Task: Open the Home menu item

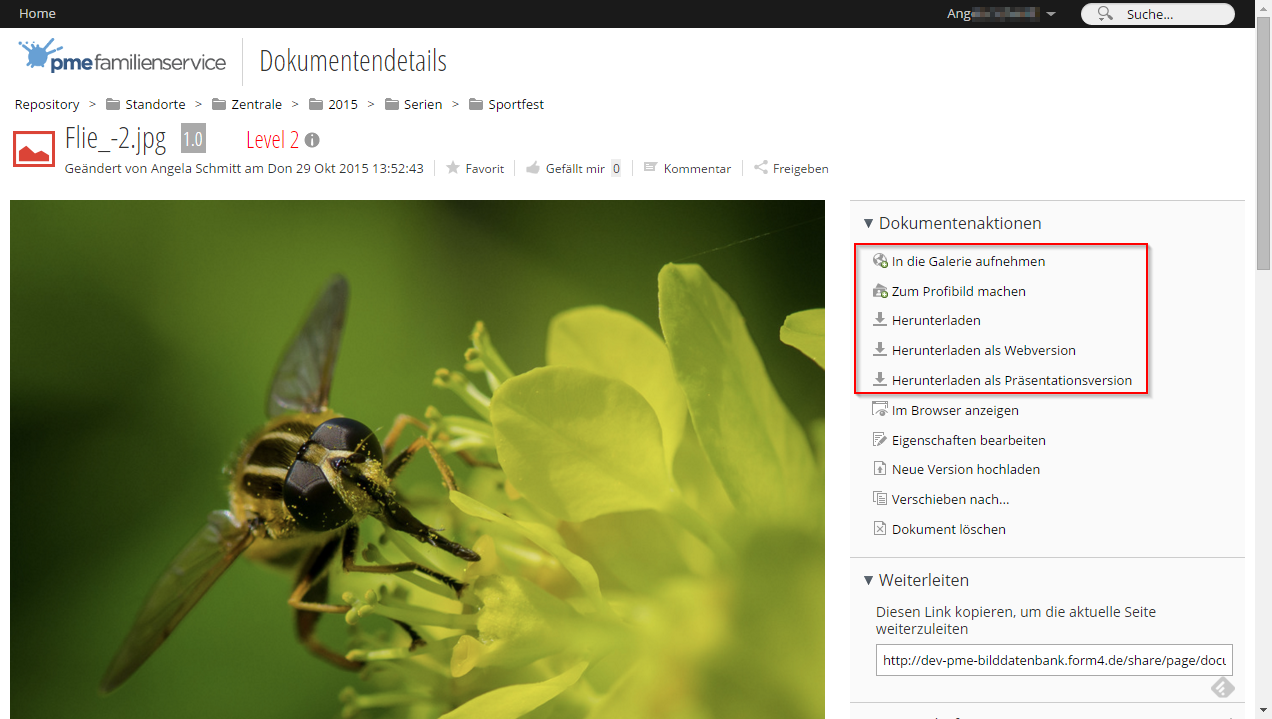Action: tap(37, 14)
